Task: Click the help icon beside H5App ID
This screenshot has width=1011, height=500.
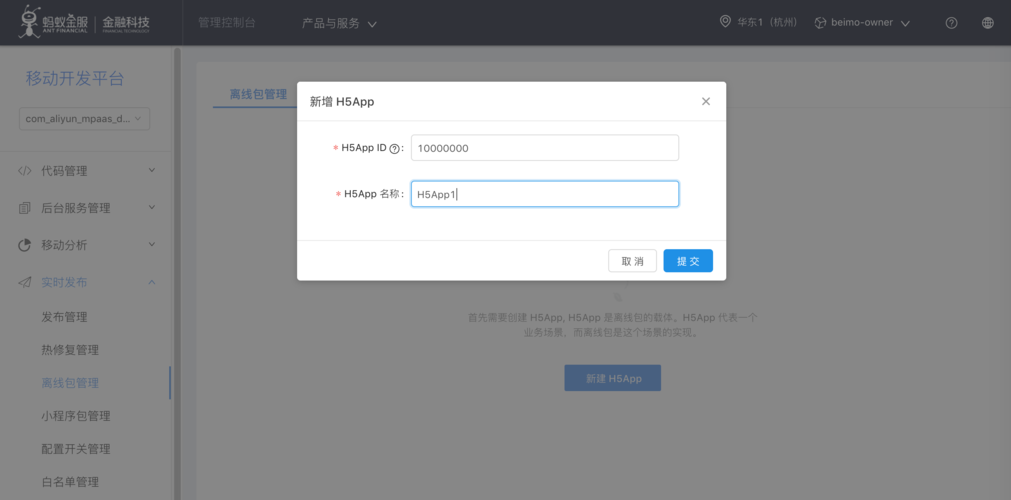Action: 394,149
